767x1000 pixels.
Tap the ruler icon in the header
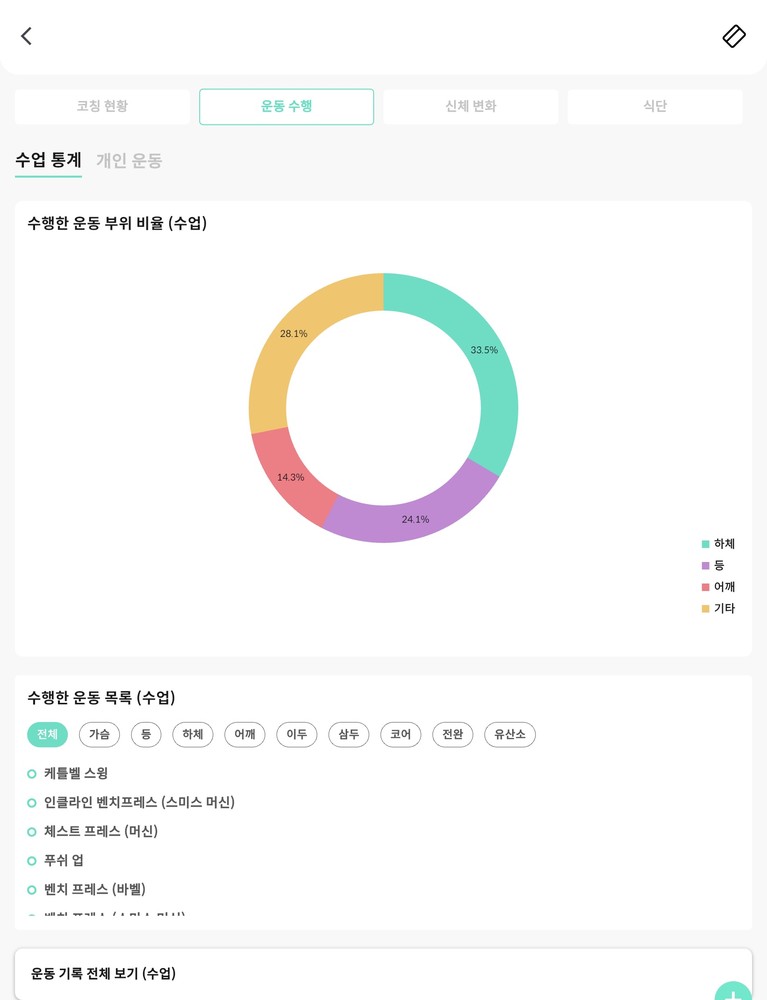tap(734, 36)
